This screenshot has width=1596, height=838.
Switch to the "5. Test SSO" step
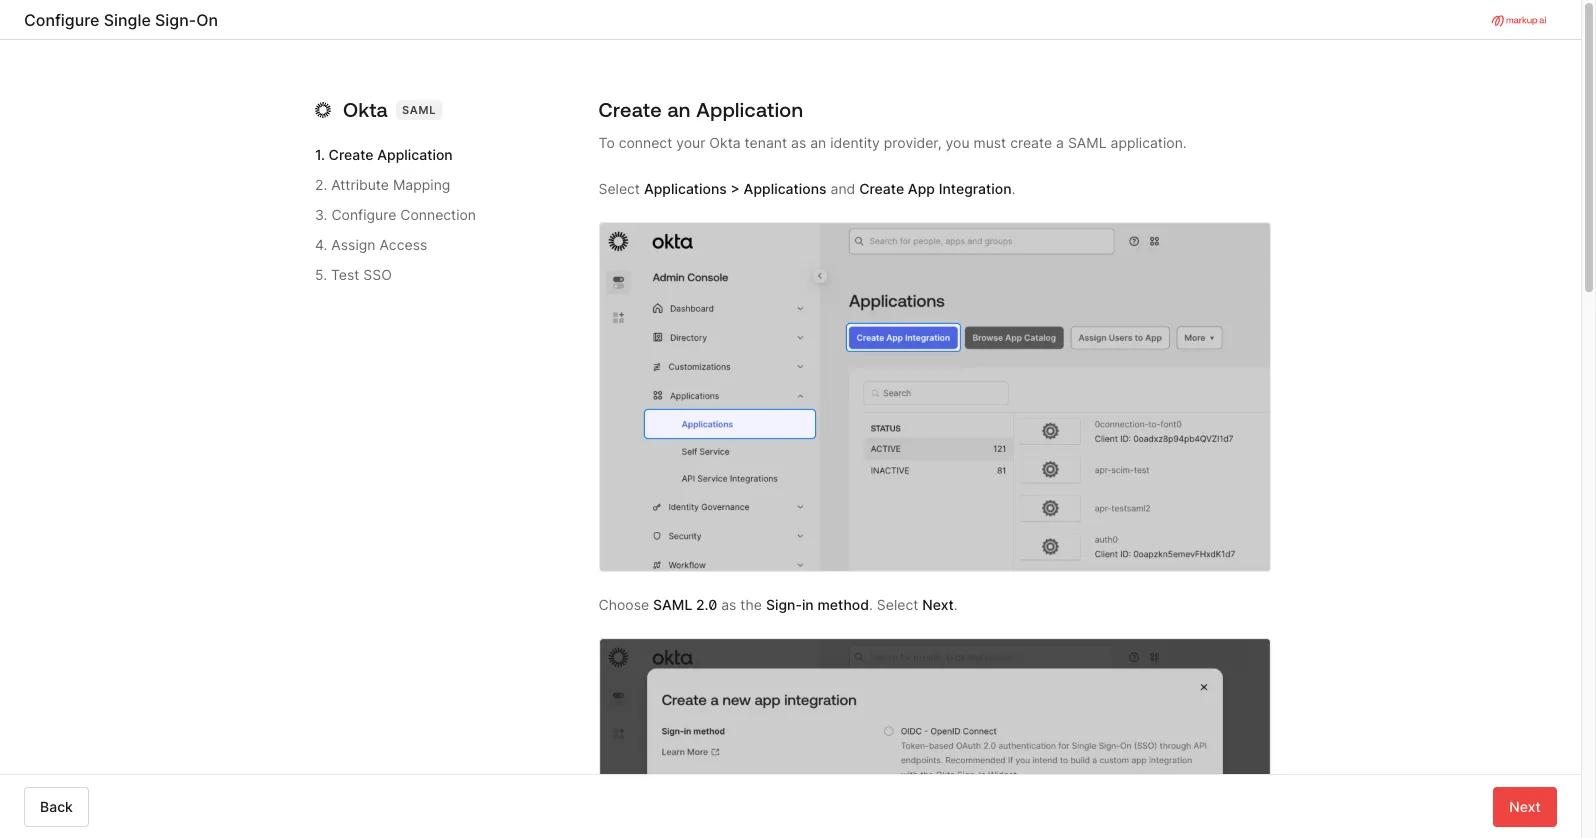[354, 275]
